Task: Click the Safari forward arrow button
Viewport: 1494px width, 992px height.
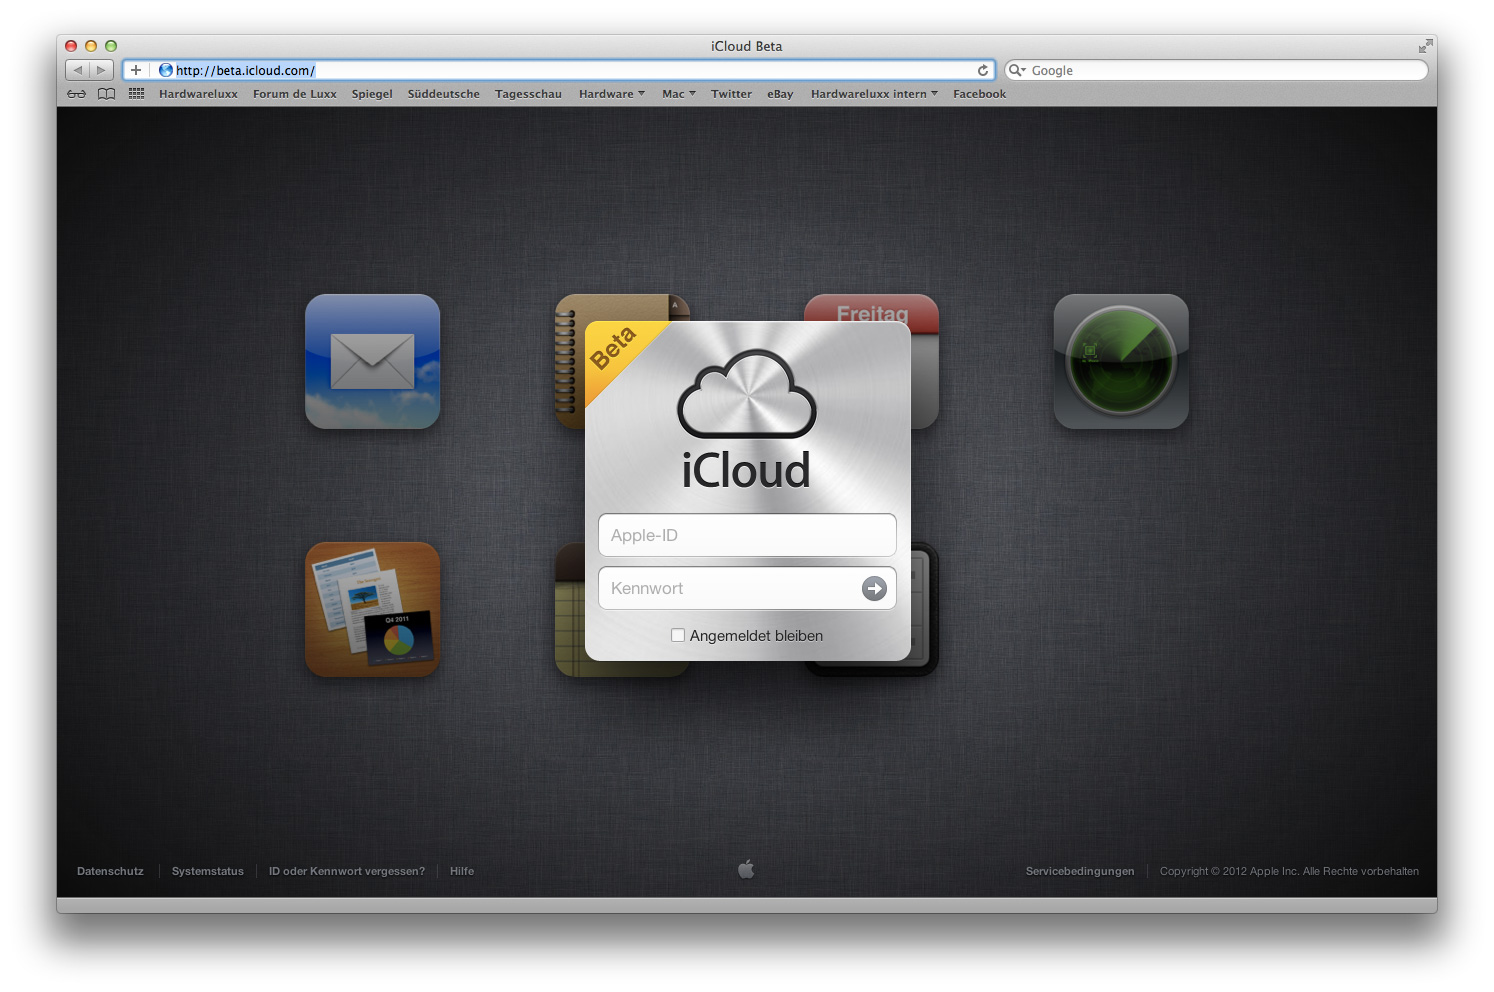Action: coord(101,70)
